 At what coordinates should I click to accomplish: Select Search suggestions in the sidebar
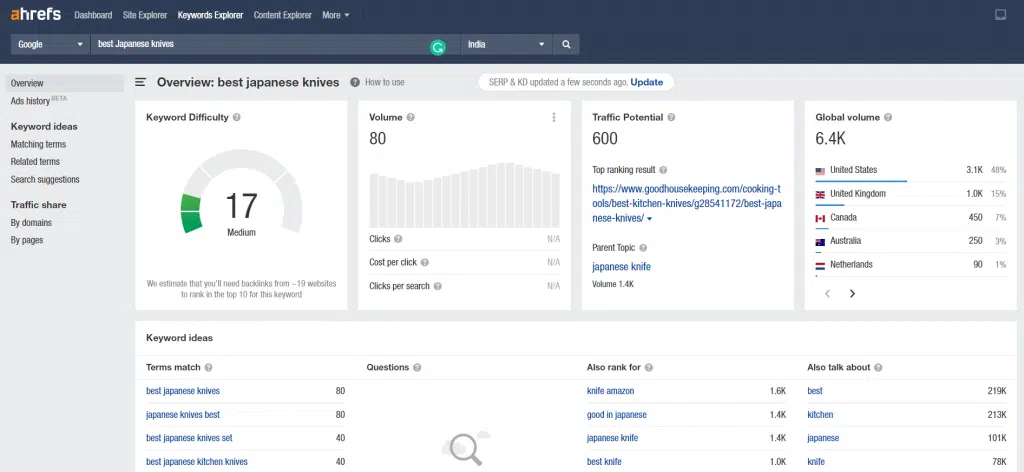(x=45, y=180)
